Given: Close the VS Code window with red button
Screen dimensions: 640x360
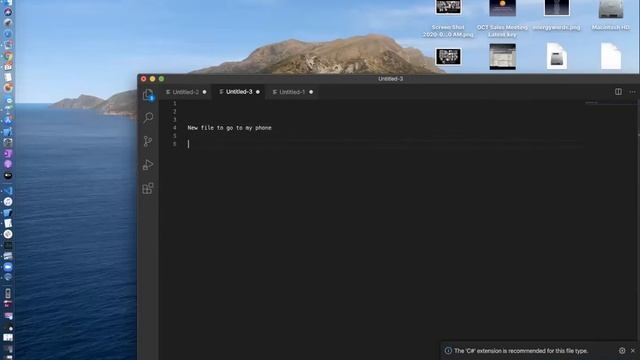Looking at the screenshot, I should [x=144, y=79].
